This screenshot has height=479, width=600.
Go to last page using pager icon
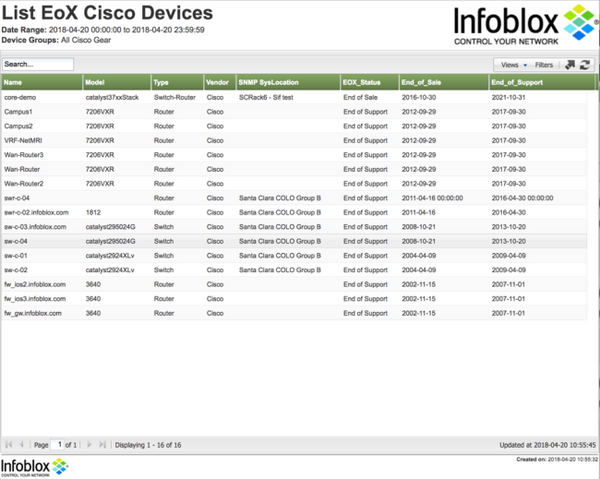tap(102, 445)
